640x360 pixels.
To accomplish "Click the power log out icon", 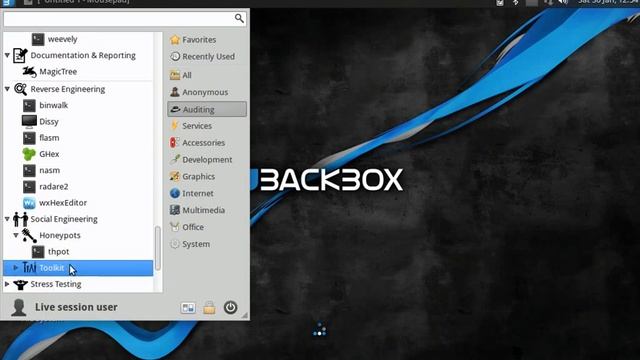I will coord(230,307).
